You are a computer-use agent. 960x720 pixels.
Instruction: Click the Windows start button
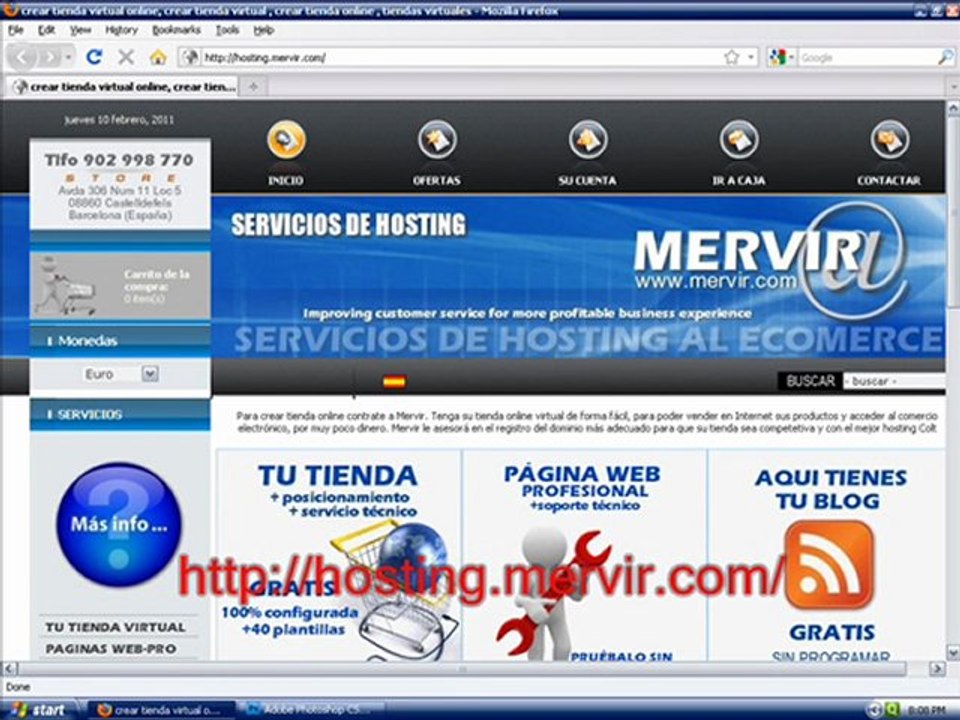39,710
